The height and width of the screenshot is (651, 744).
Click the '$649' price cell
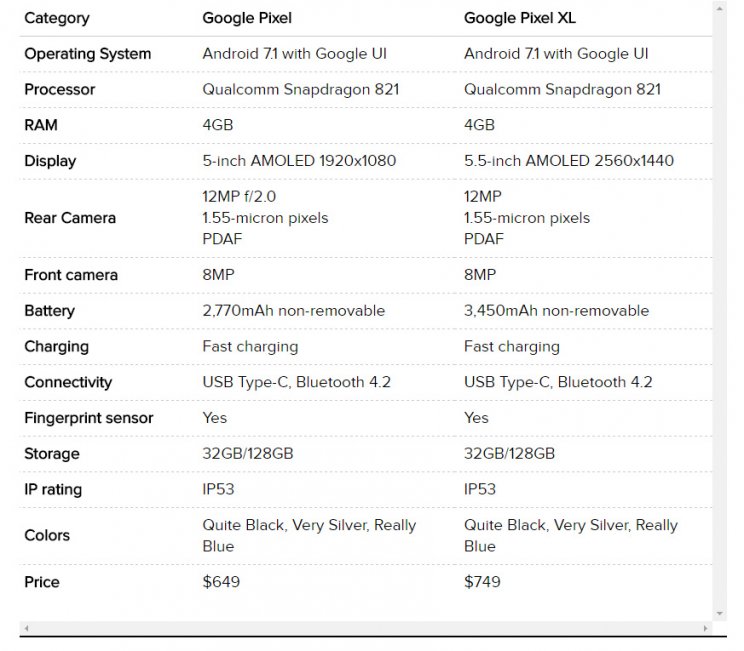coord(221,582)
